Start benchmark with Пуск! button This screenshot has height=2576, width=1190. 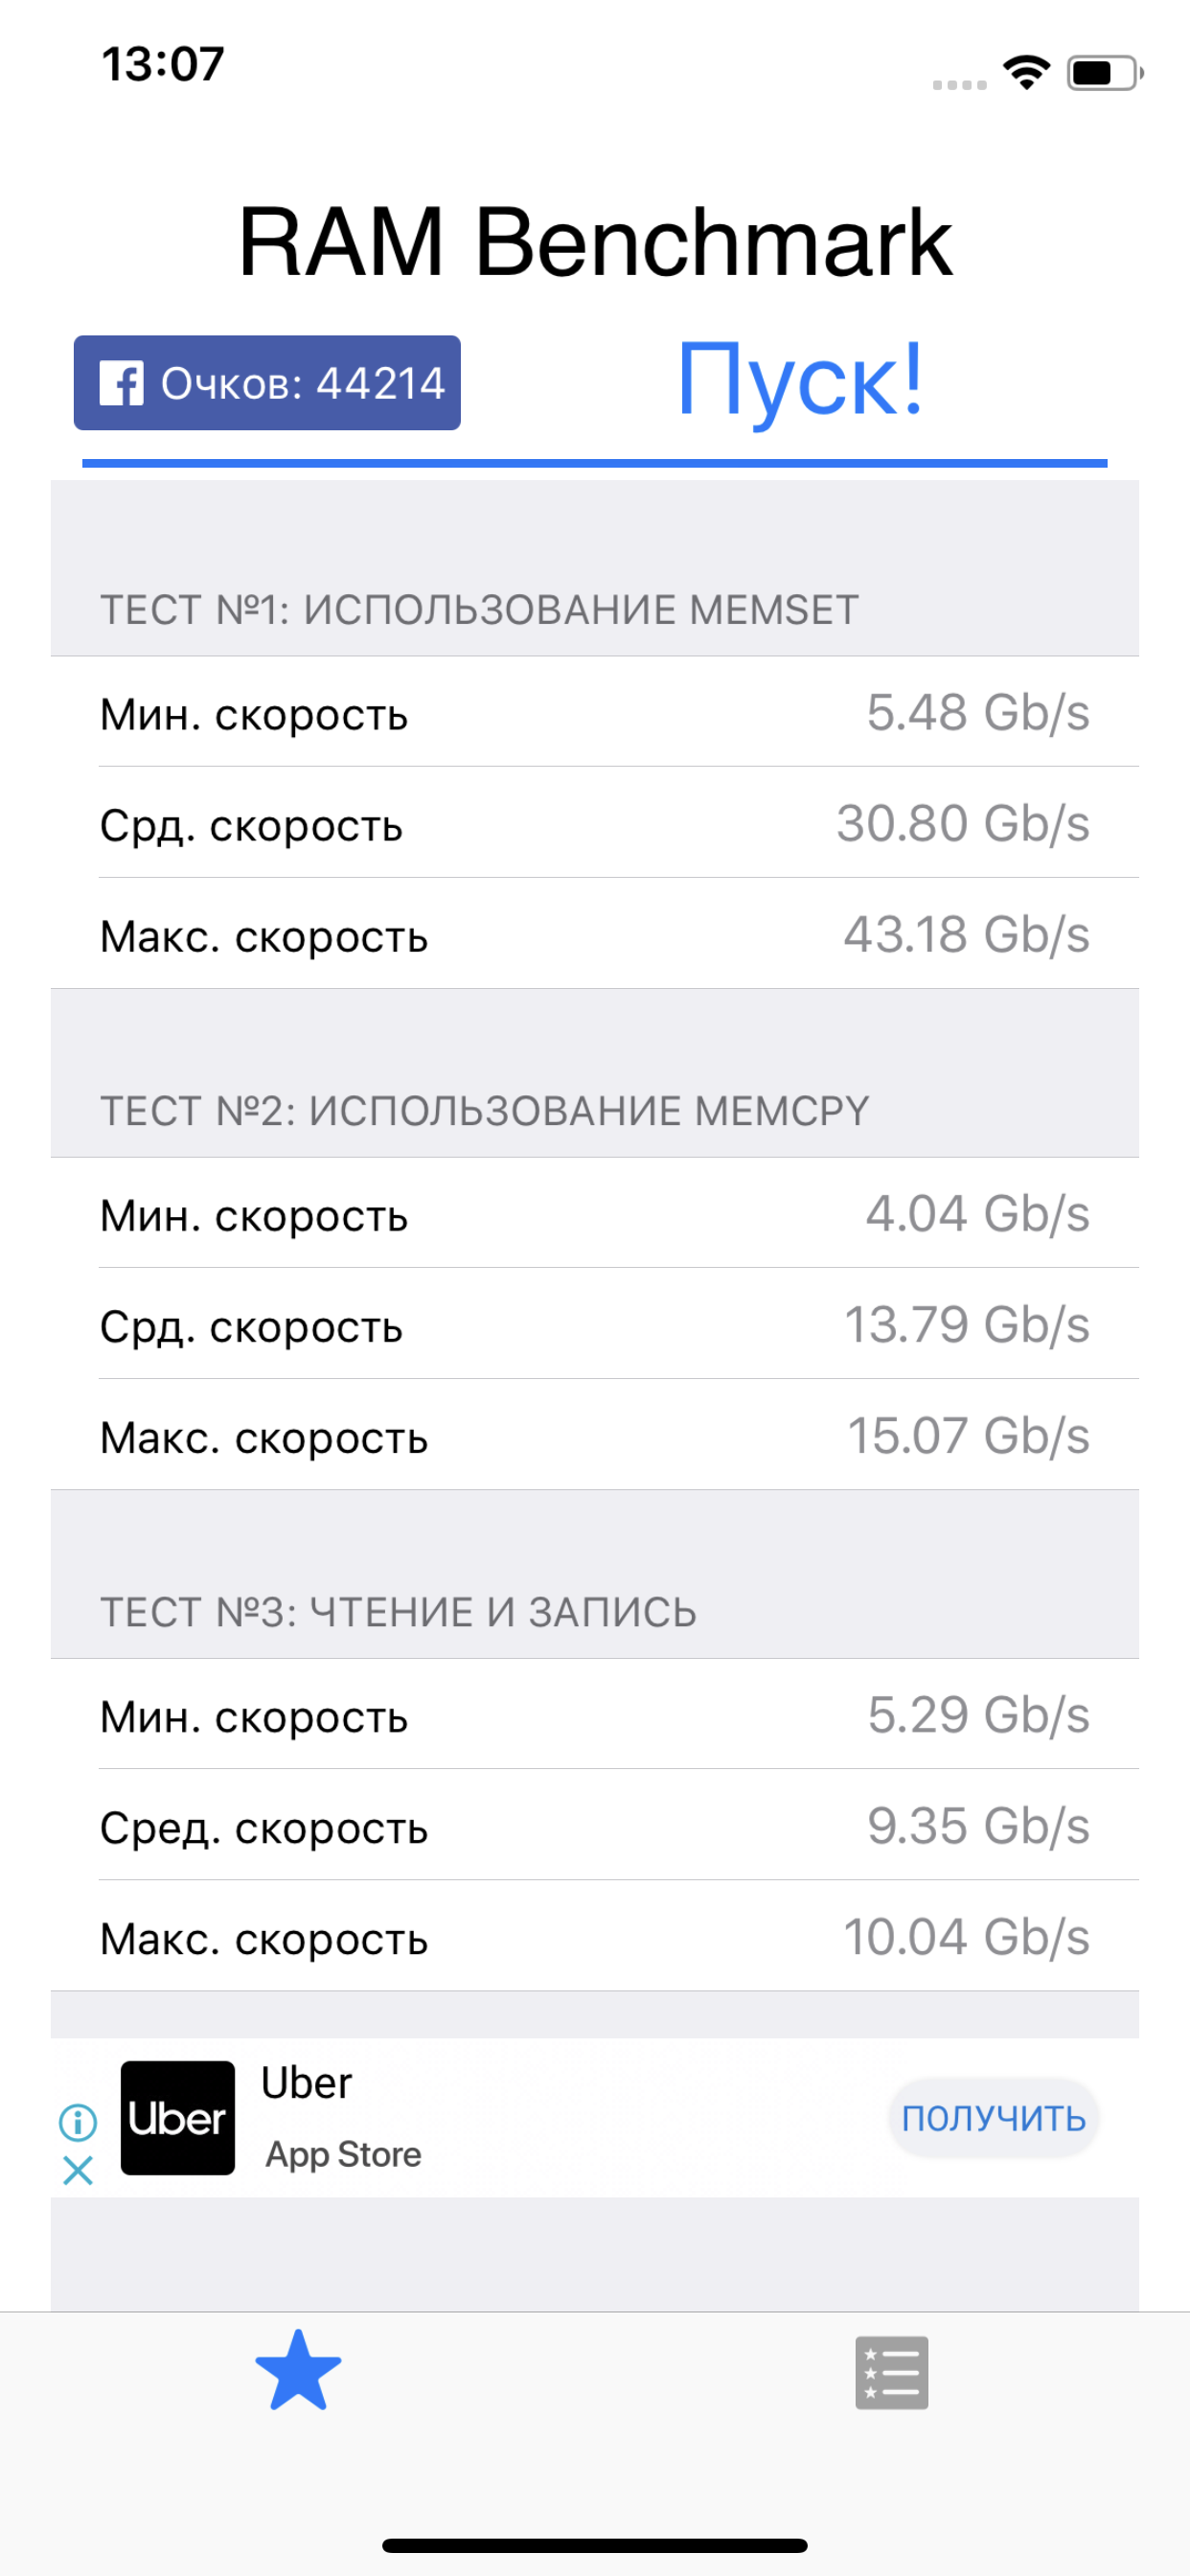tap(800, 381)
